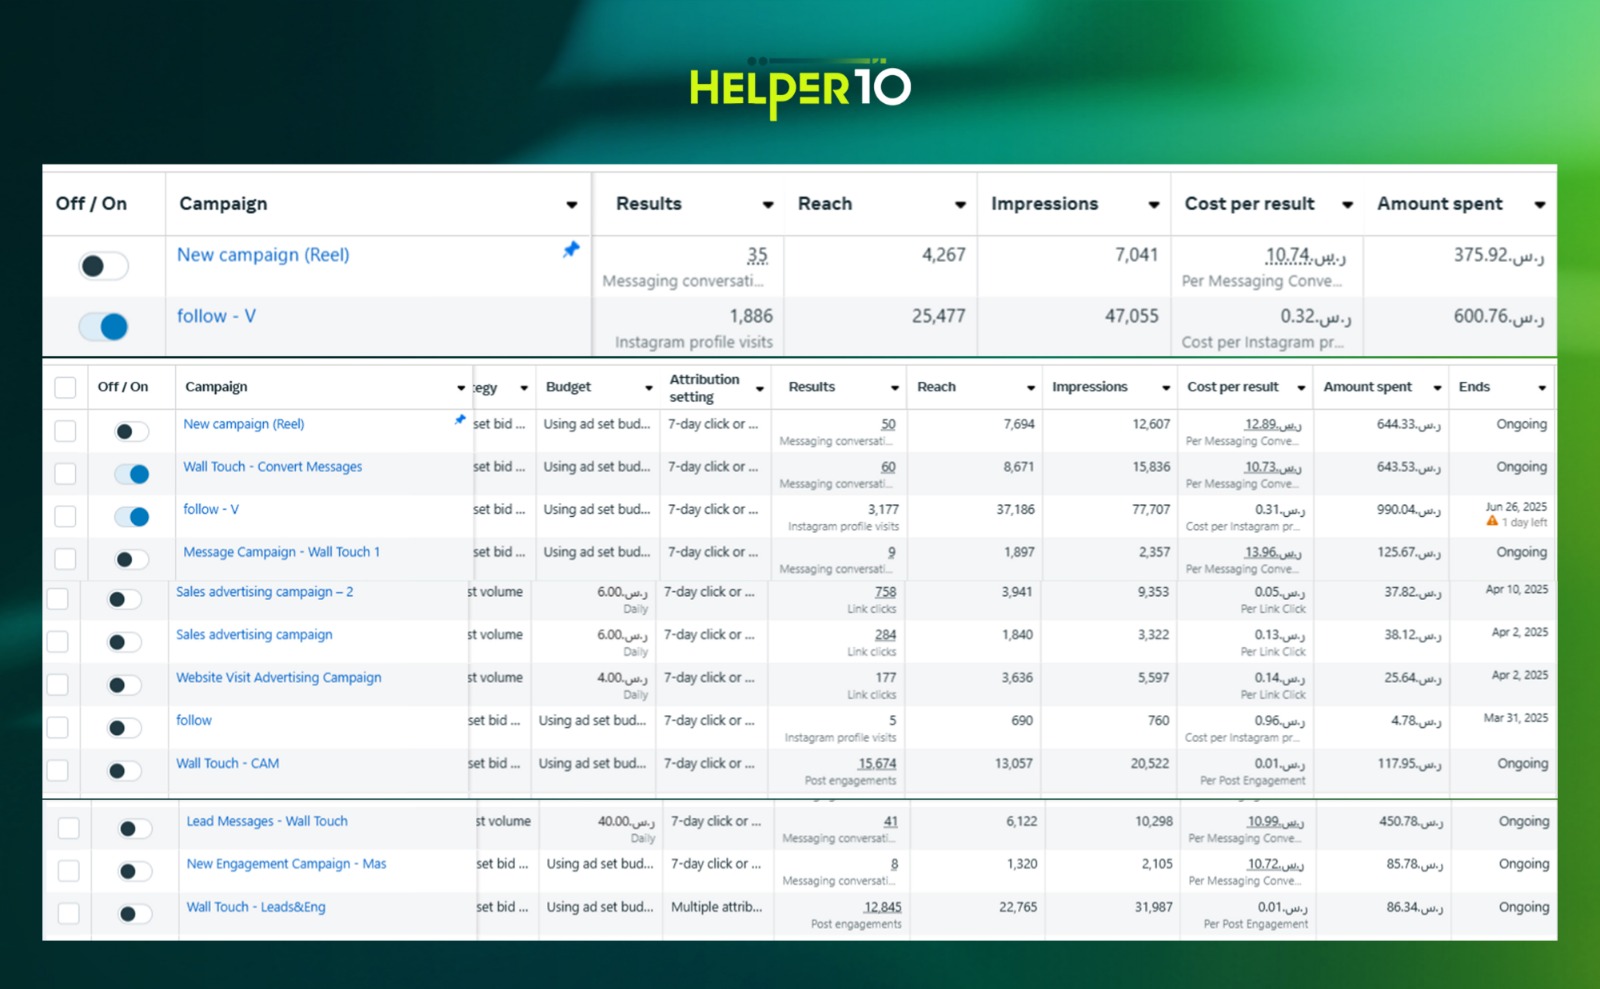The image size is (1600, 989).
Task: Tick the select-all checkbox in the table header
Action: pyautogui.click(x=65, y=388)
